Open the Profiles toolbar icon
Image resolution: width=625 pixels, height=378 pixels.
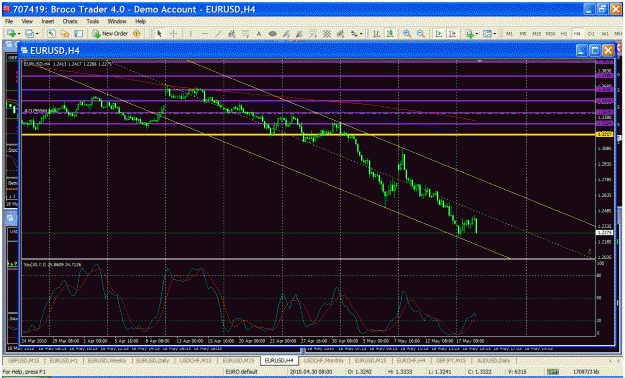[29, 34]
